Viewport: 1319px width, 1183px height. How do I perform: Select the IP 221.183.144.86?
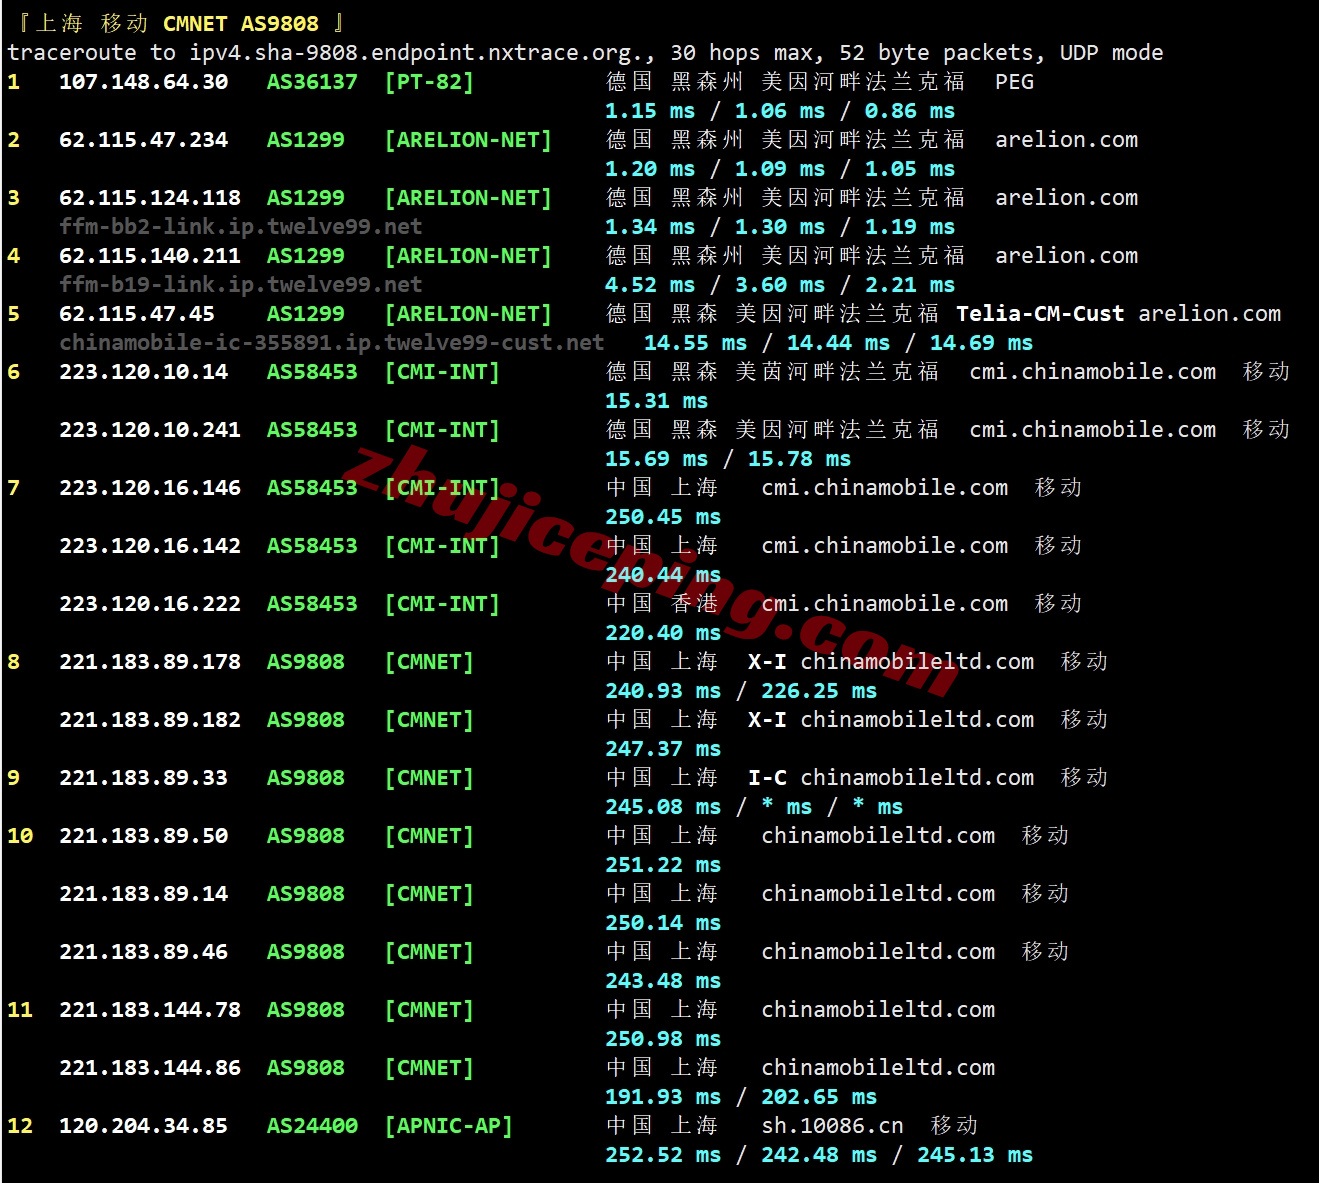(x=150, y=1068)
